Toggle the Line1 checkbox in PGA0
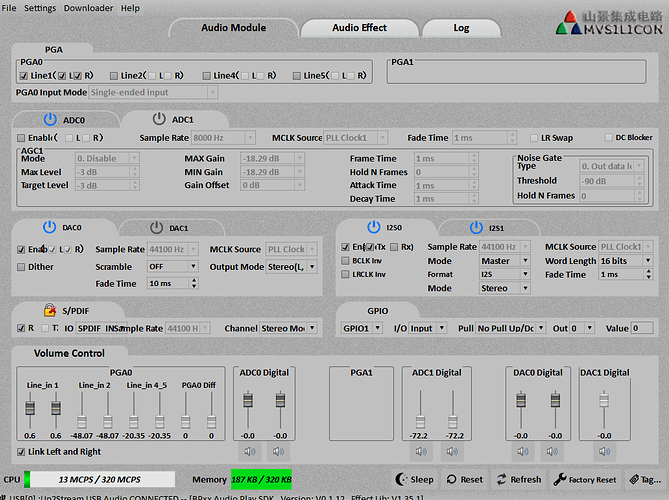 pyautogui.click(x=24, y=76)
